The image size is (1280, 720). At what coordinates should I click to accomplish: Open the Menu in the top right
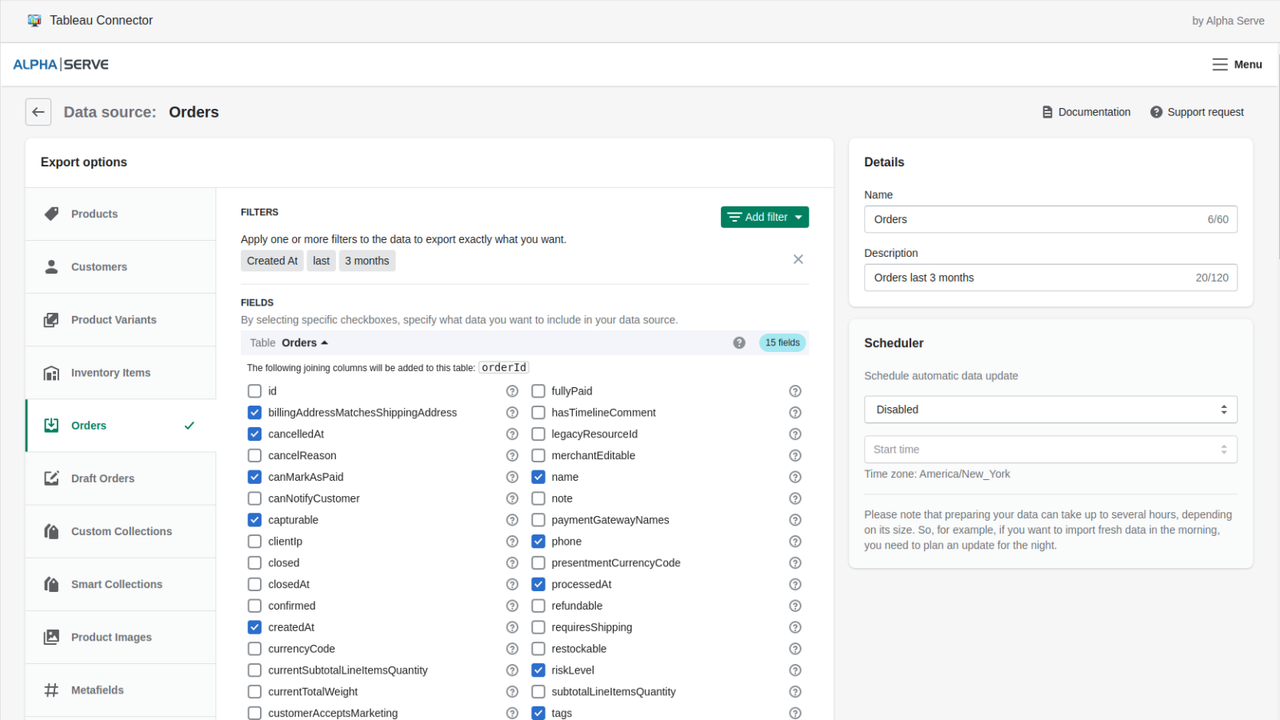[x=1236, y=64]
